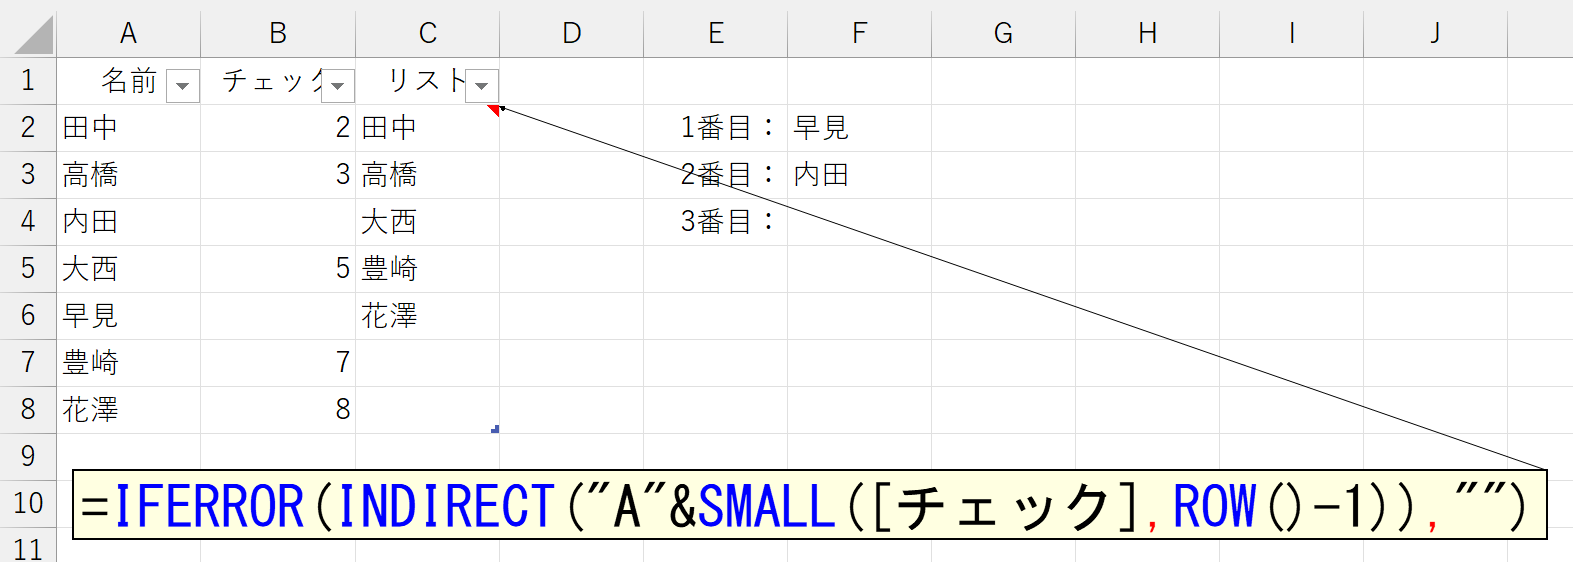Open the 名前 filter dropdown
1573x562 pixels.
coord(182,86)
